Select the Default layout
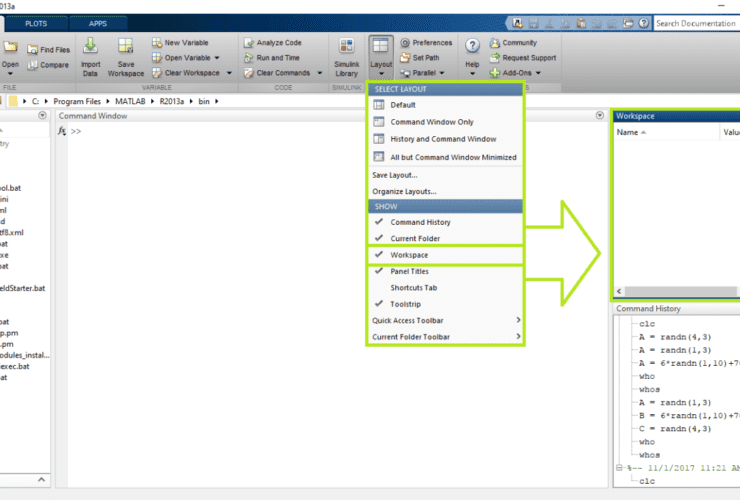 point(445,105)
